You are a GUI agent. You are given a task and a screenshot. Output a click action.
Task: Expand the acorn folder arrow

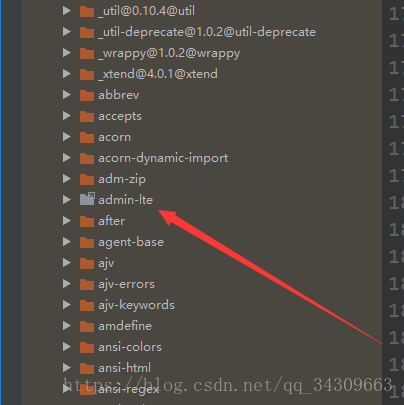(67, 137)
